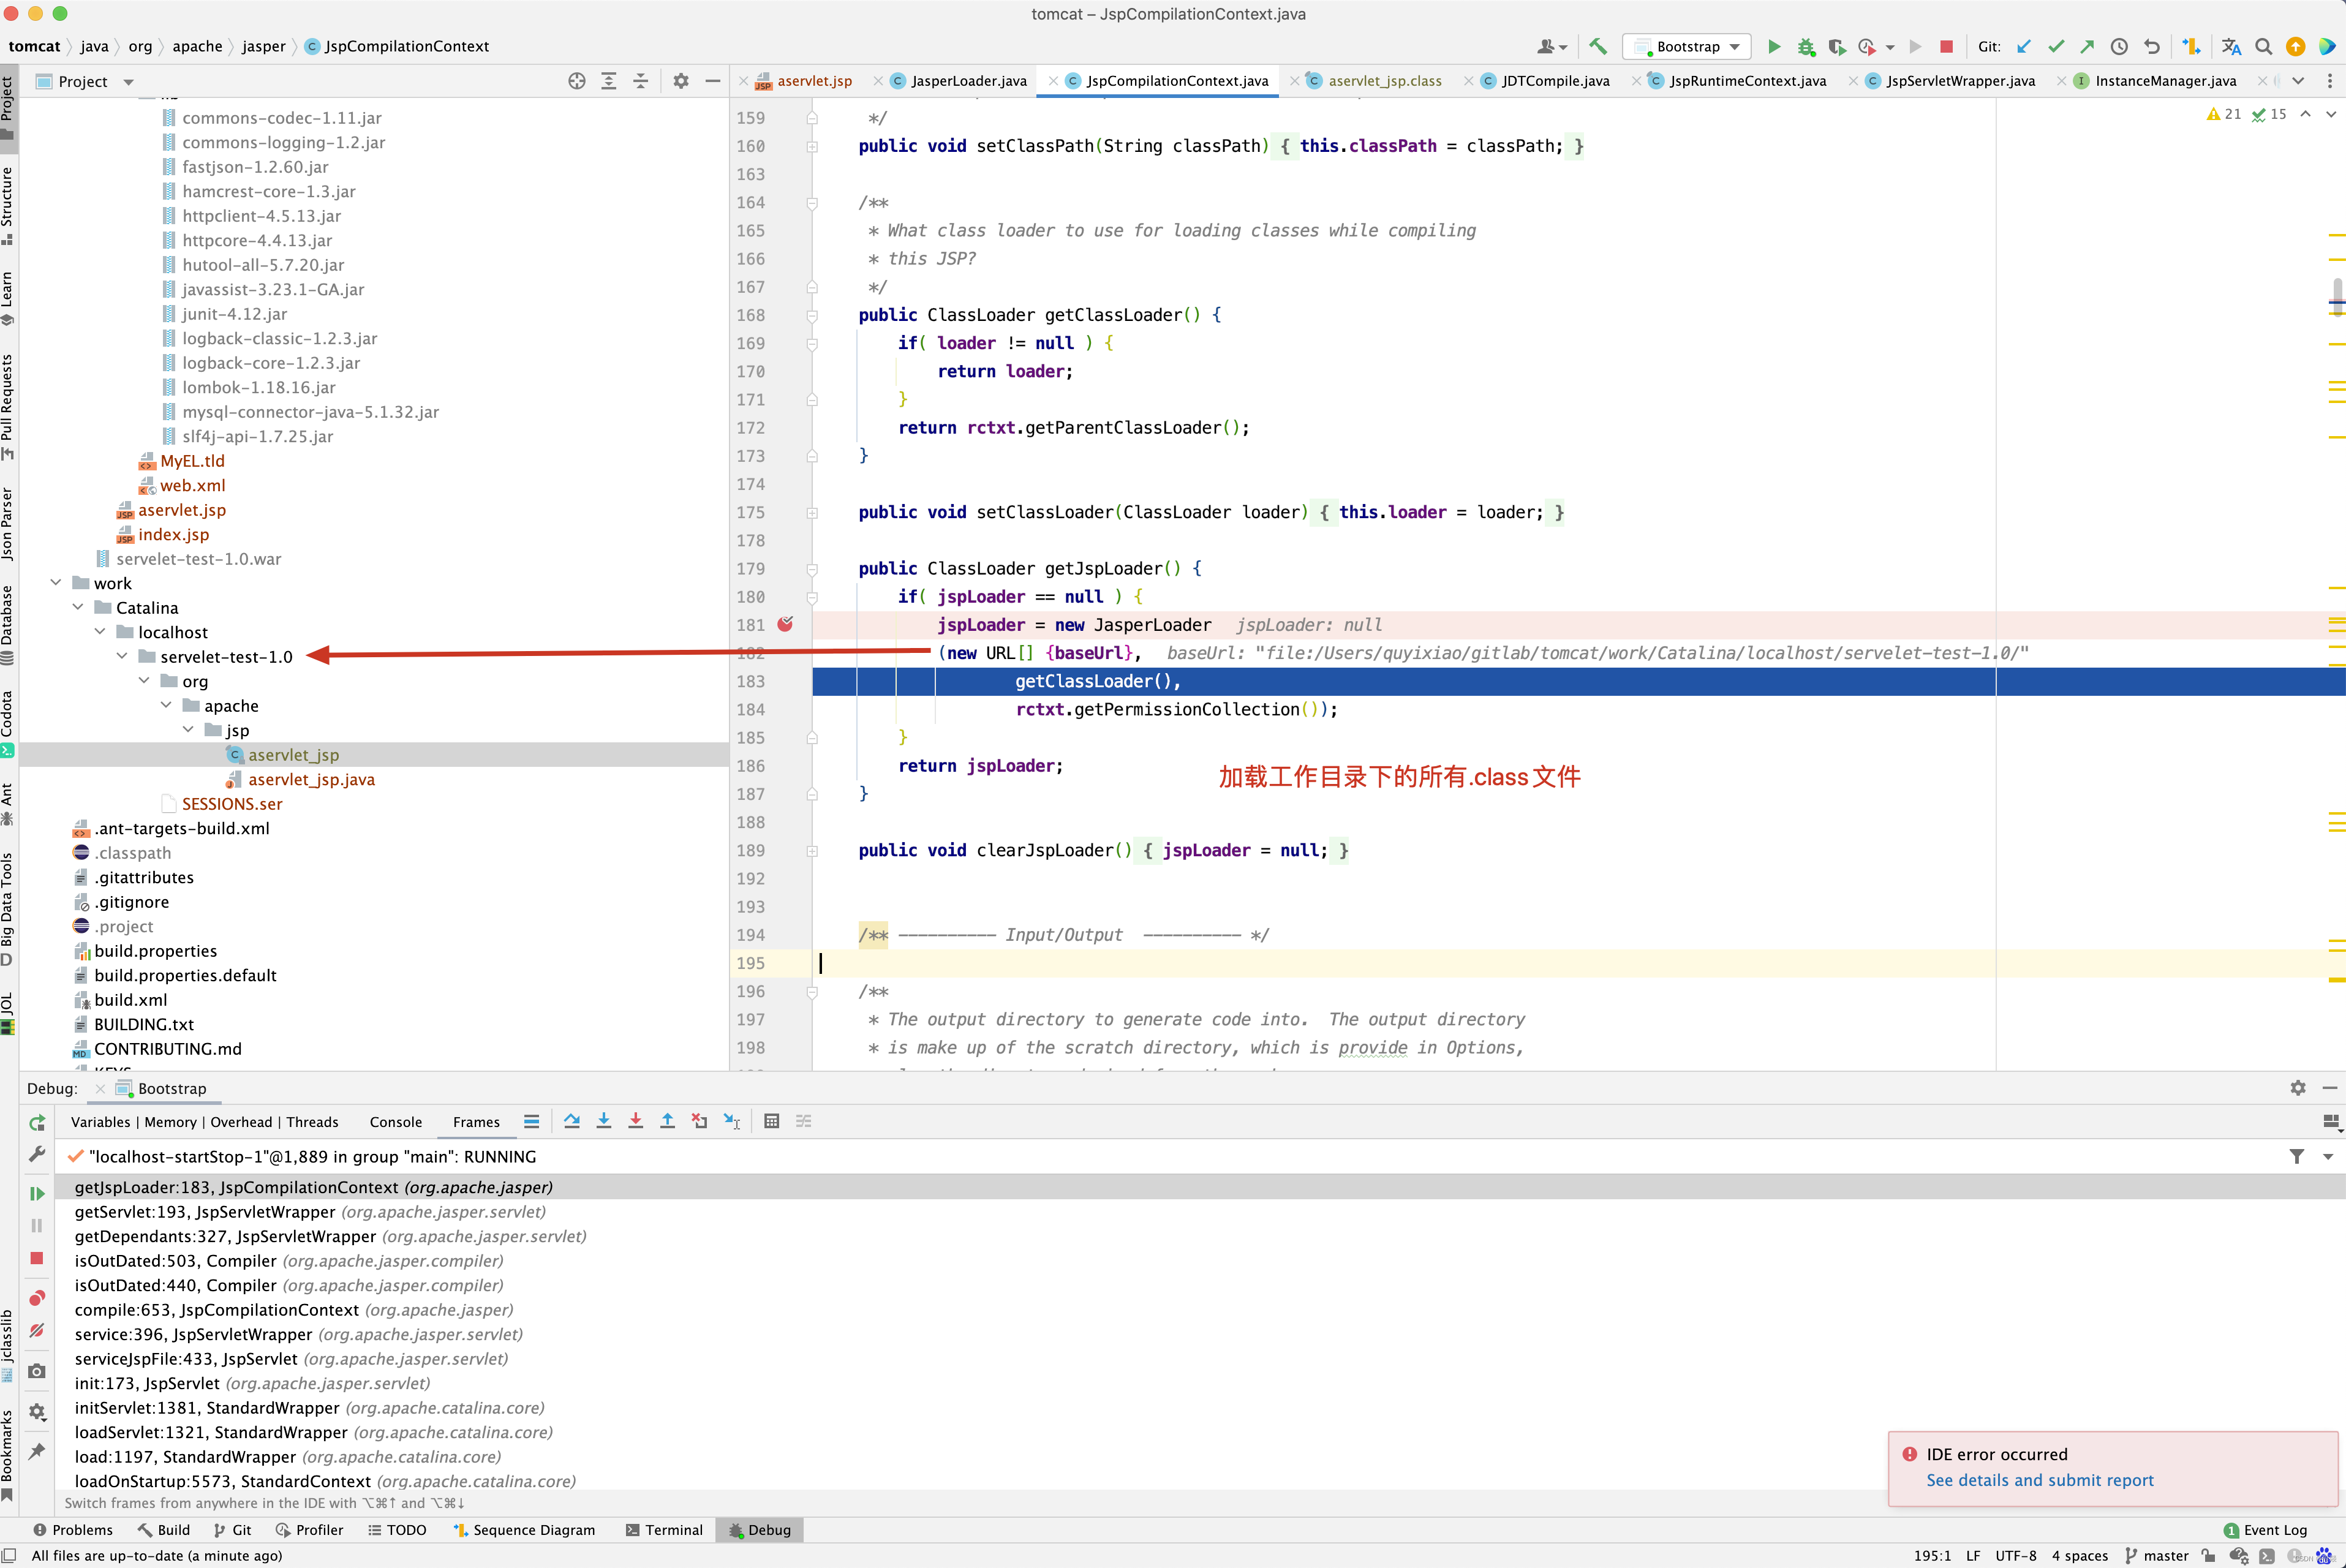Click the orange IDE update icon
The width and height of the screenshot is (2346, 1568).
[2296, 46]
